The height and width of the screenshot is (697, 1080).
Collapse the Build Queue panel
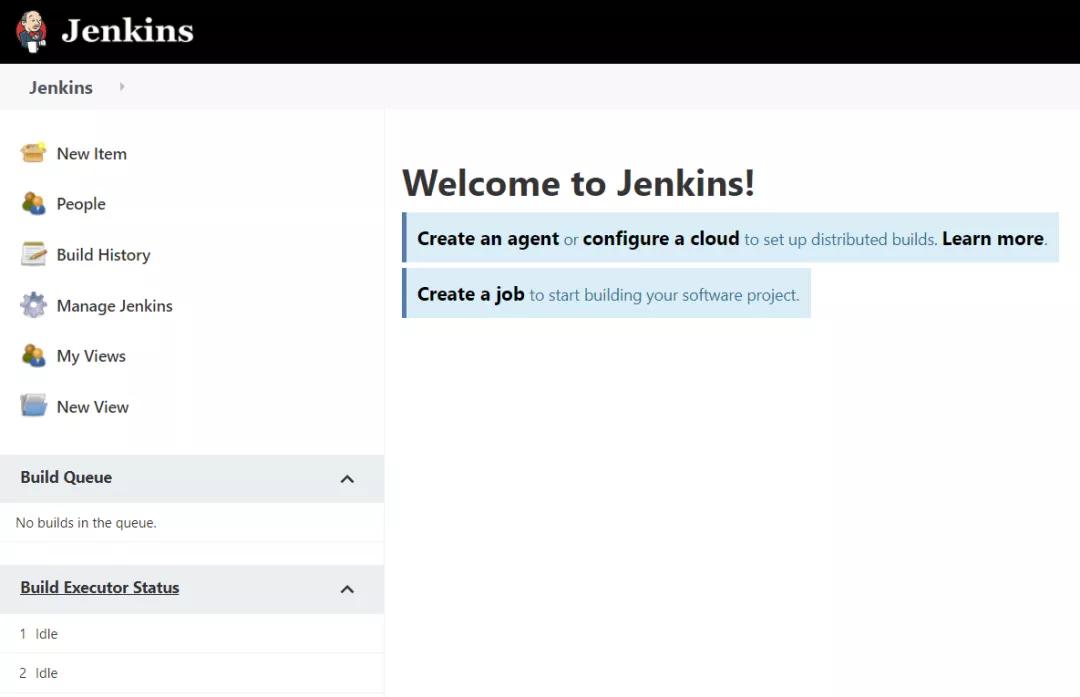(x=347, y=478)
